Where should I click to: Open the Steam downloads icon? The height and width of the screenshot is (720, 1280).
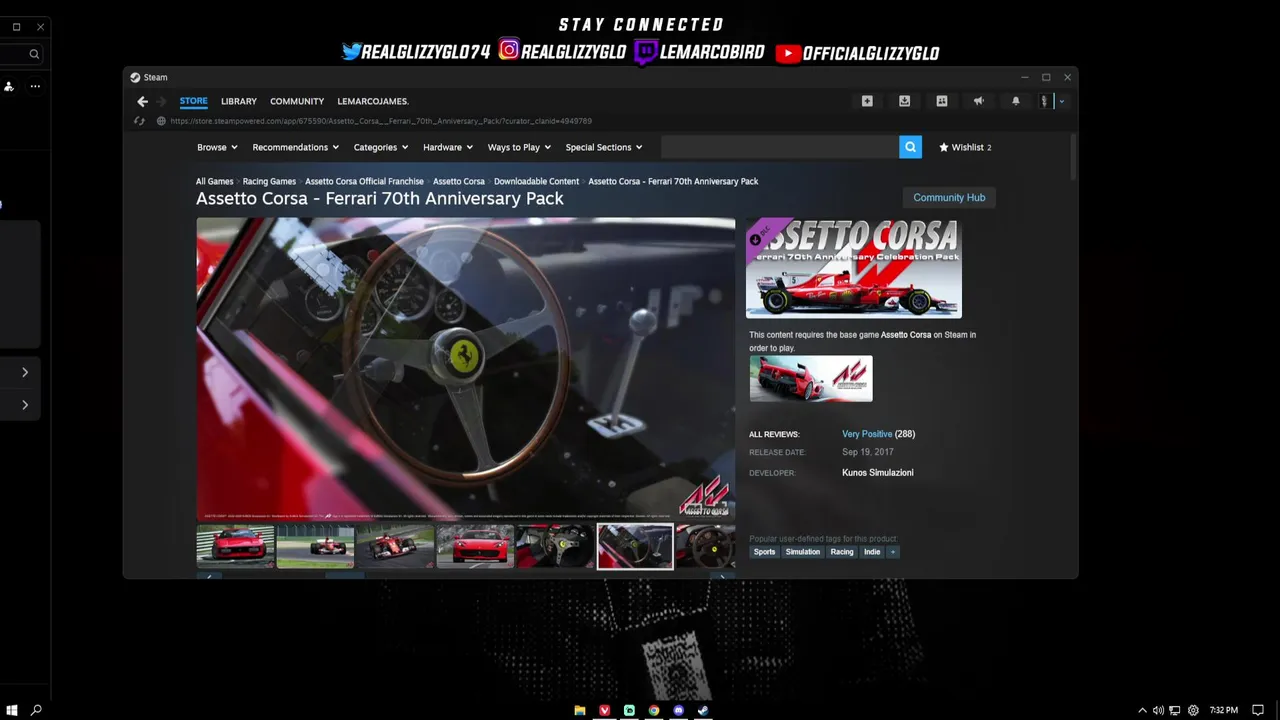904,101
